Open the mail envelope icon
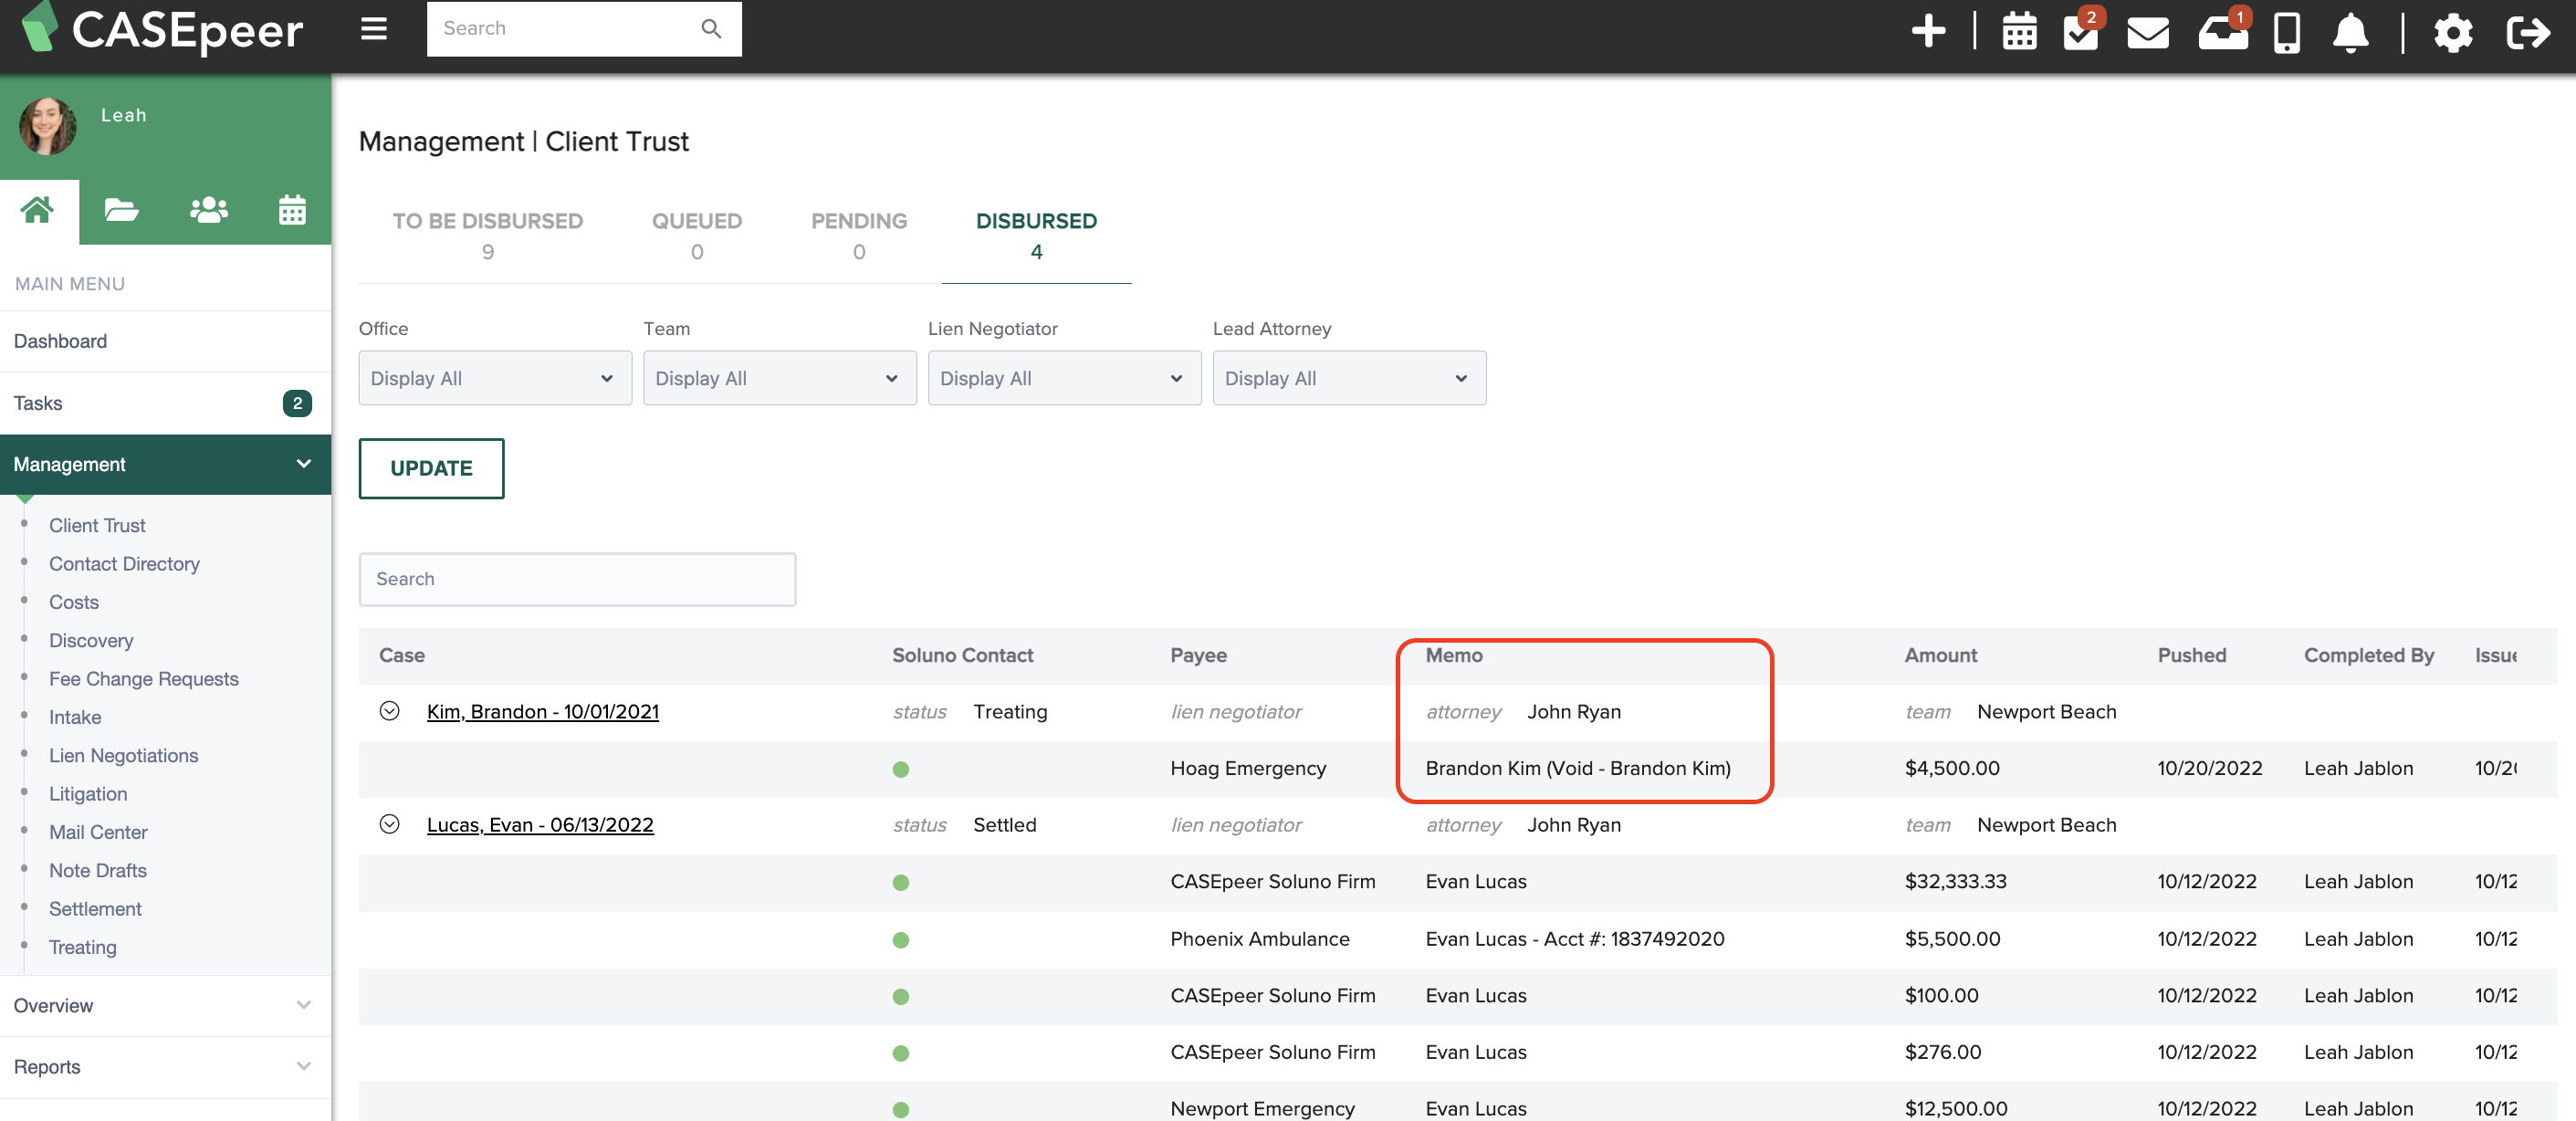The width and height of the screenshot is (2576, 1121). (2147, 32)
